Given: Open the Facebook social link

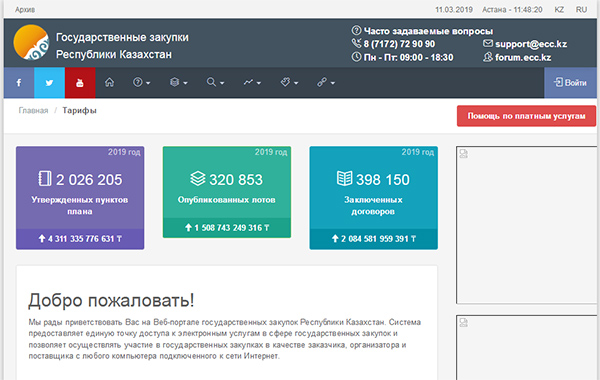Looking at the screenshot, I should [19, 83].
